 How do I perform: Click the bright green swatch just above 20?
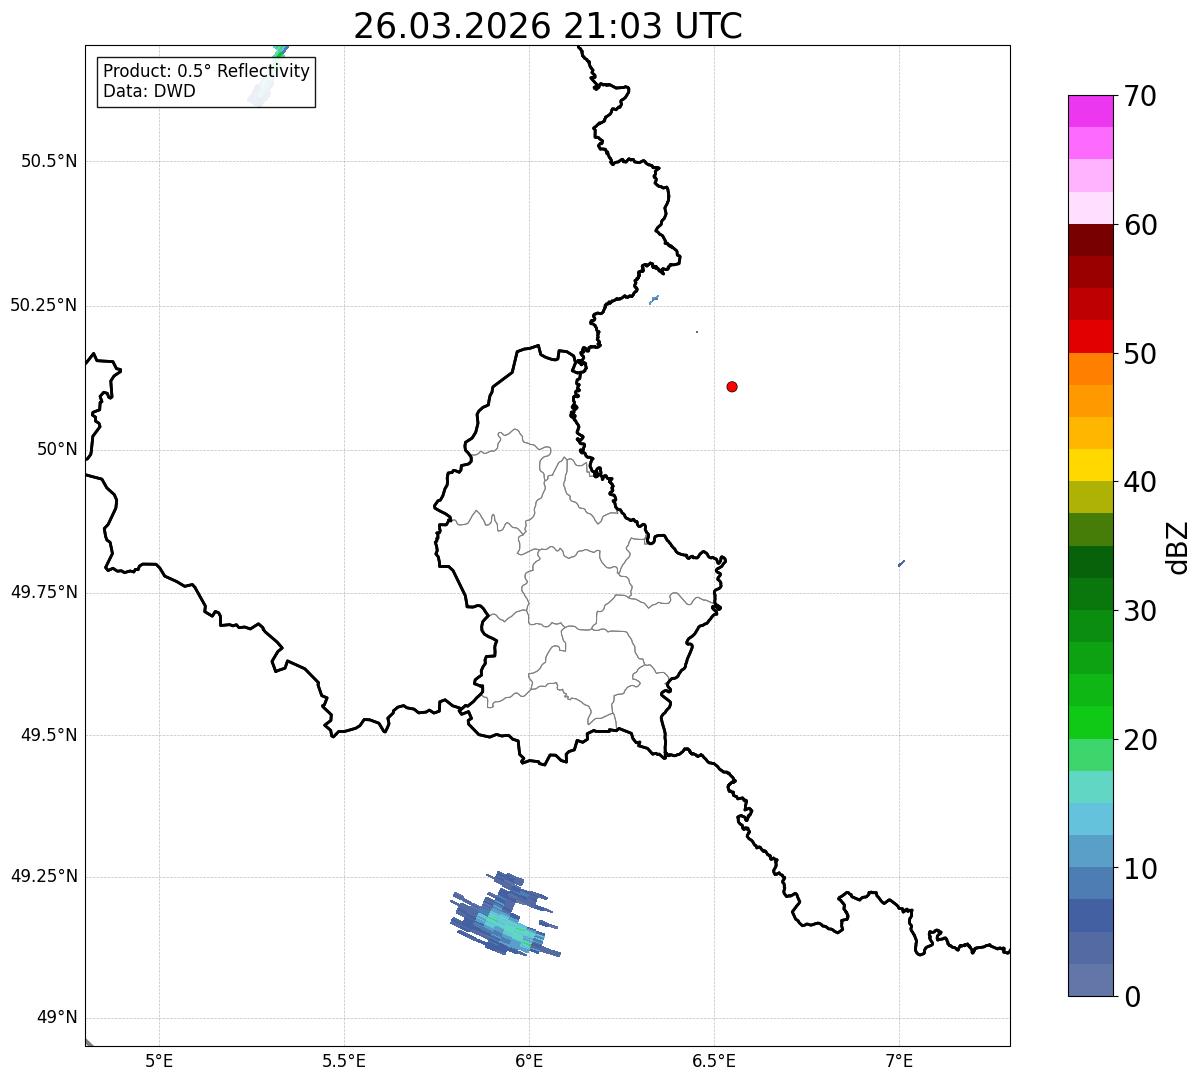1090,723
